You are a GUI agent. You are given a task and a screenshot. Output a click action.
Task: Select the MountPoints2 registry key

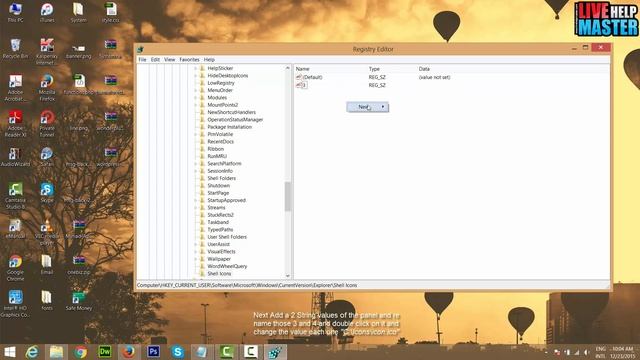click(x=222, y=105)
